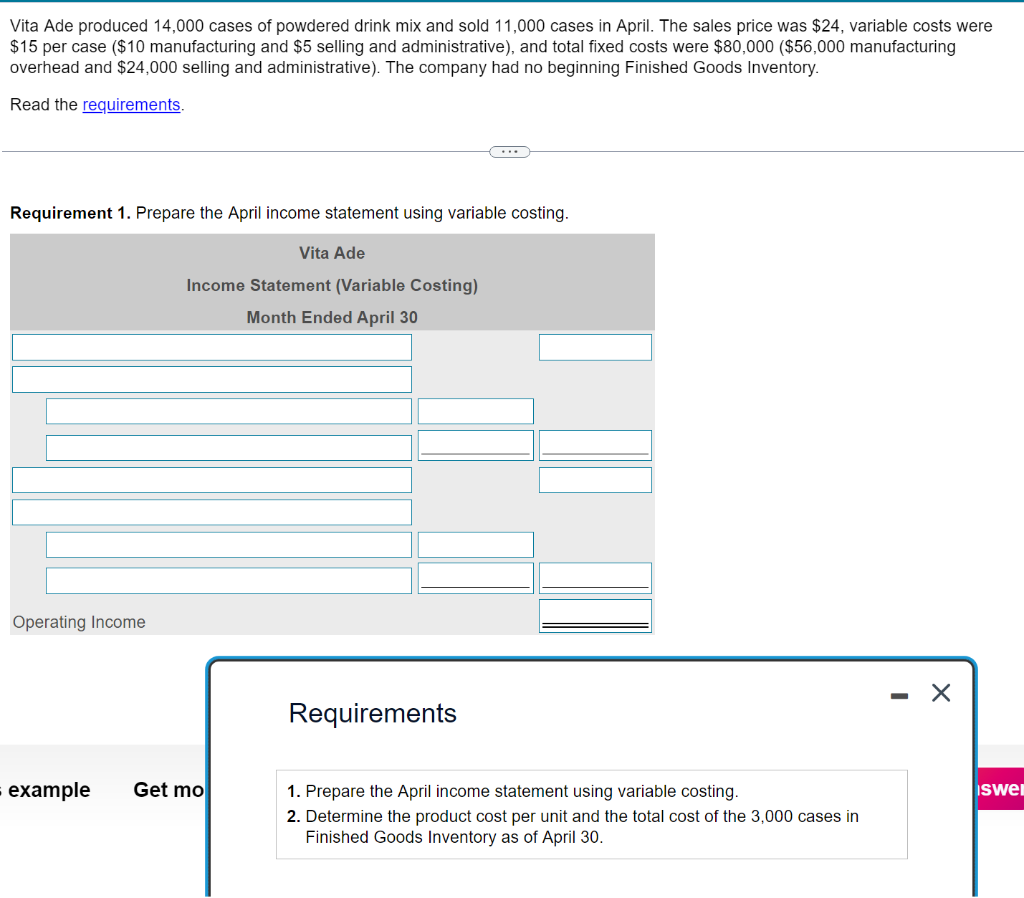The height and width of the screenshot is (898, 1024).
Task: Click the 'Operating Income' row label
Action: coord(79,622)
